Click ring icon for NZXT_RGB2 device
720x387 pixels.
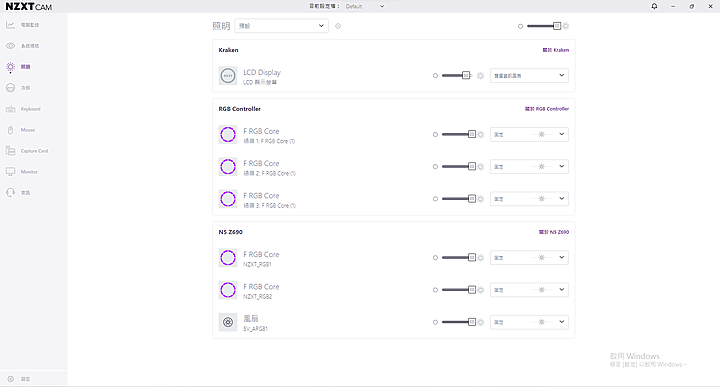(228, 290)
